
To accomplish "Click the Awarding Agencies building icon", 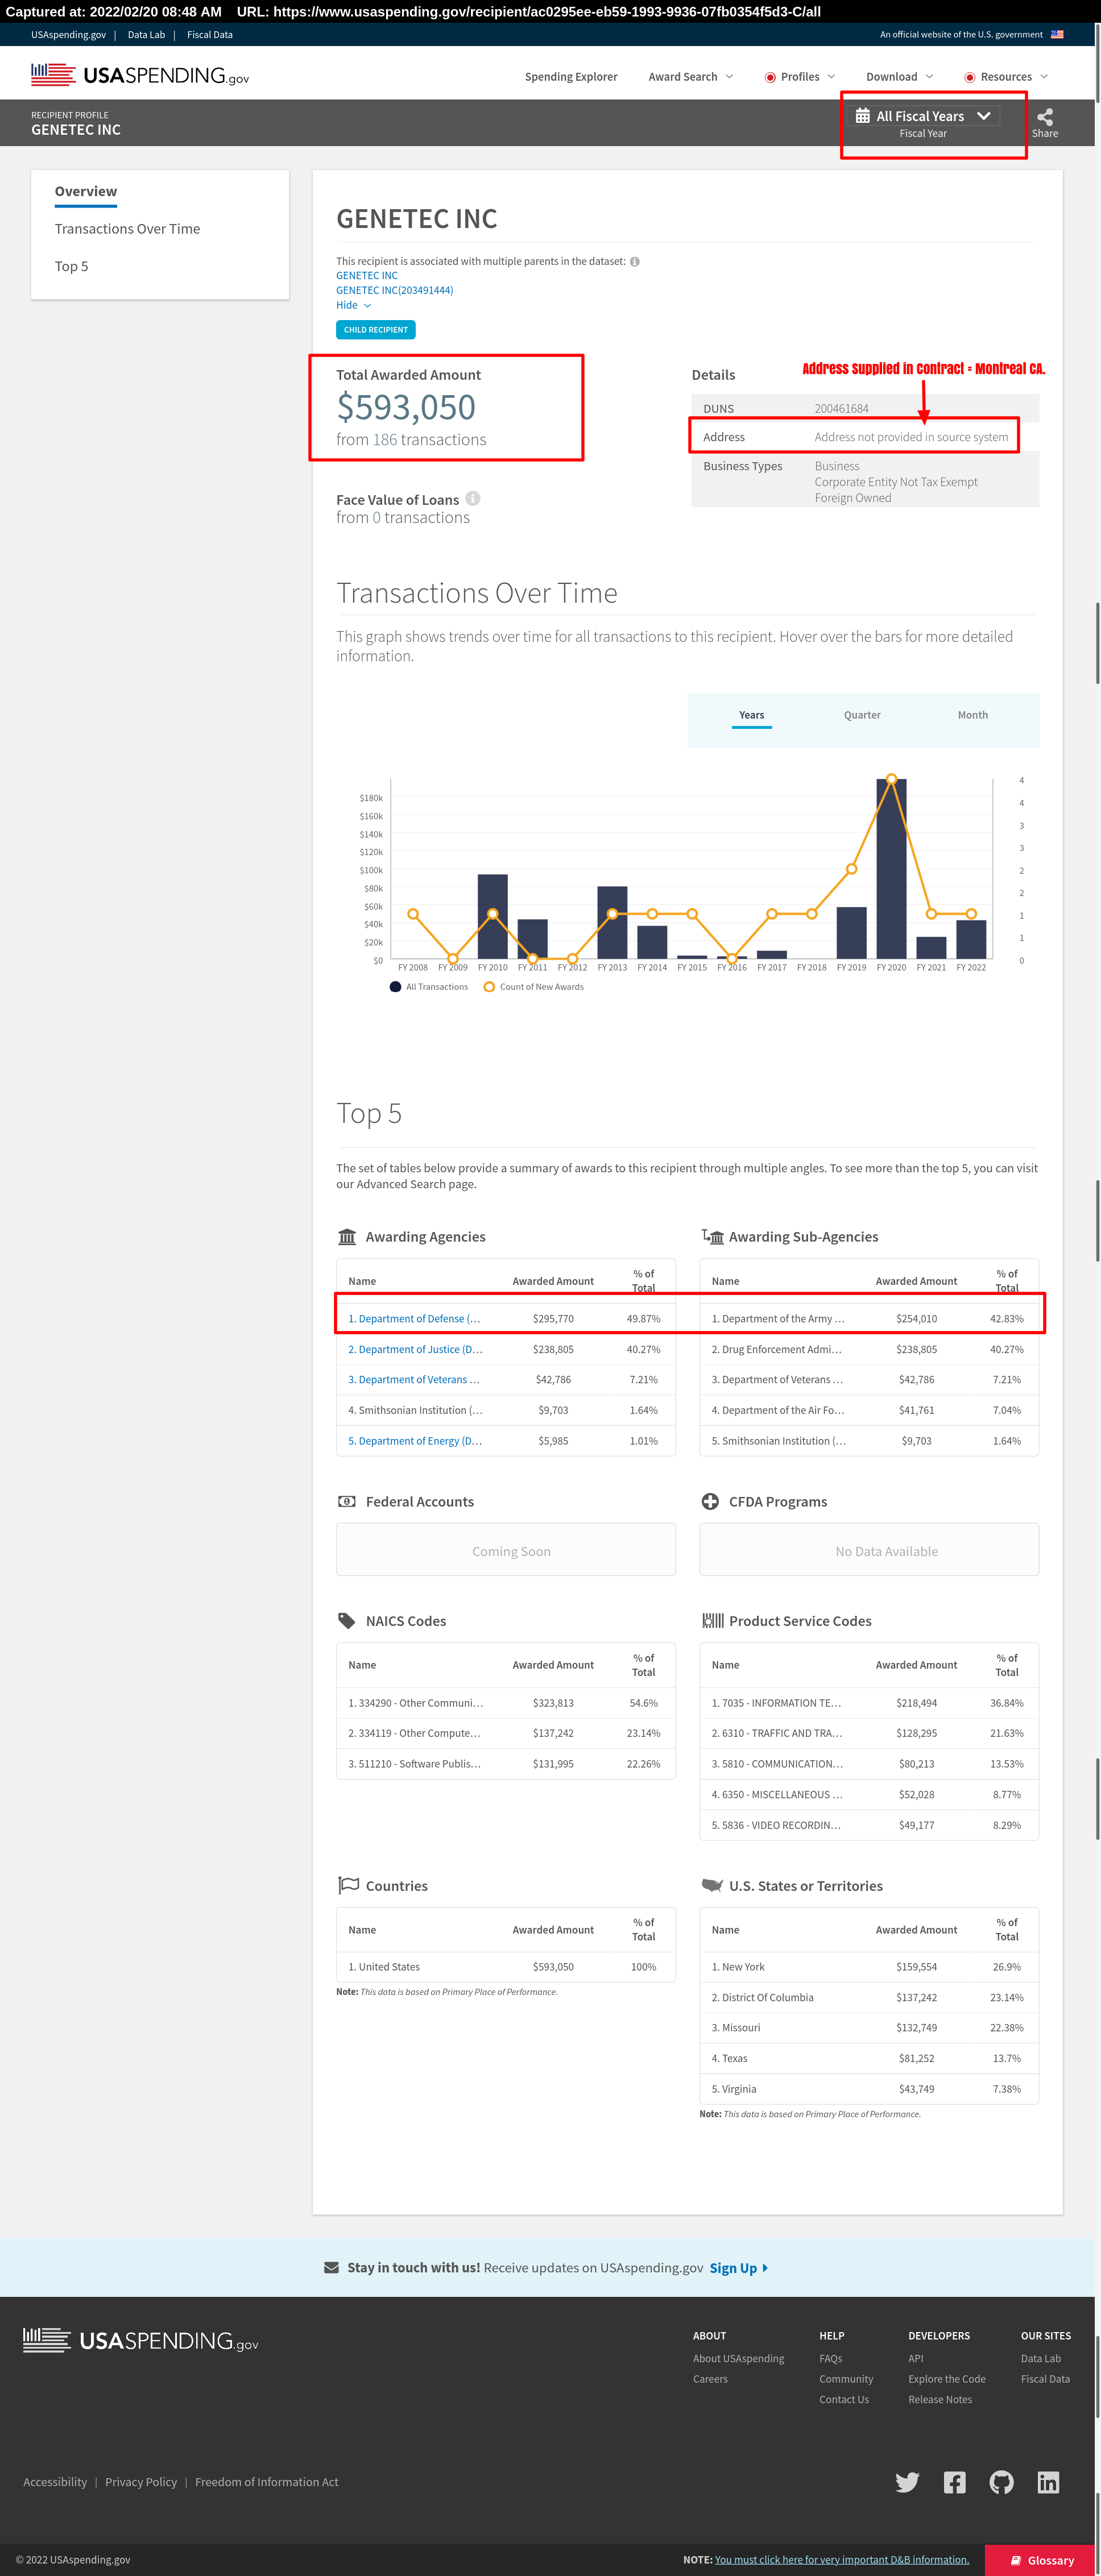I will (347, 1237).
